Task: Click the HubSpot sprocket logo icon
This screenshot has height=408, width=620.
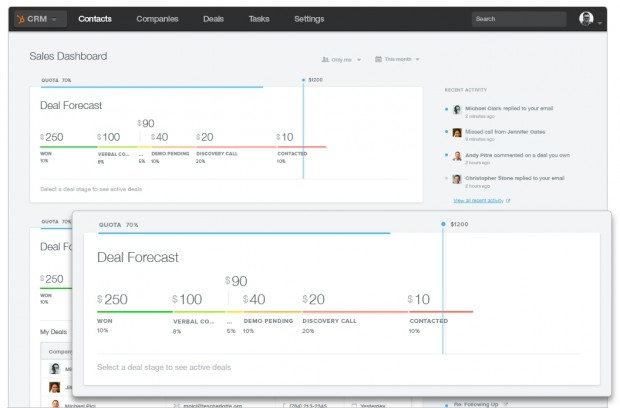Action: click(21, 19)
